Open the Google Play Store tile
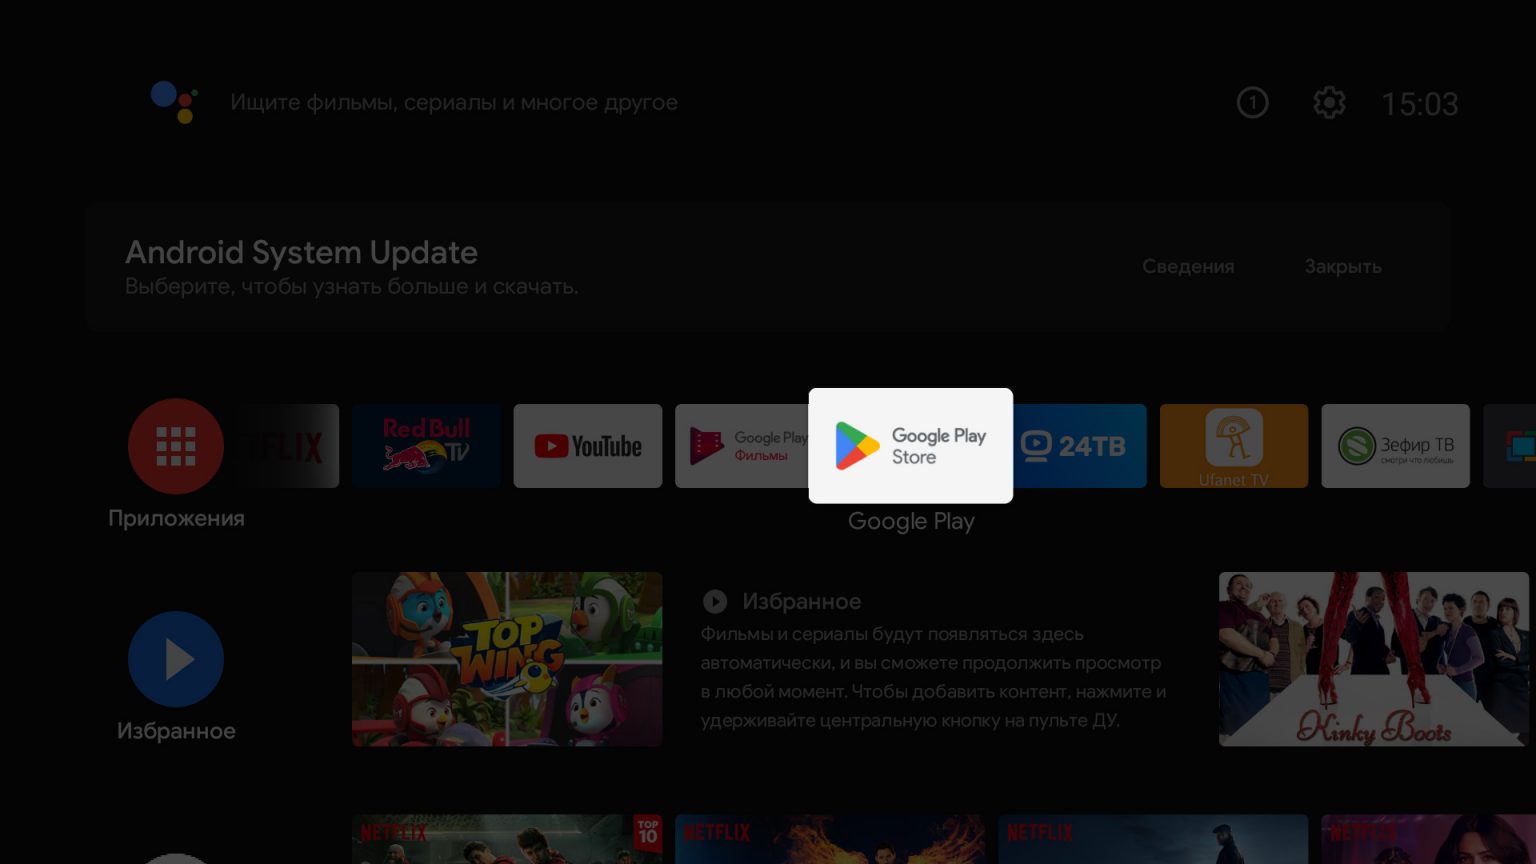 [910, 446]
